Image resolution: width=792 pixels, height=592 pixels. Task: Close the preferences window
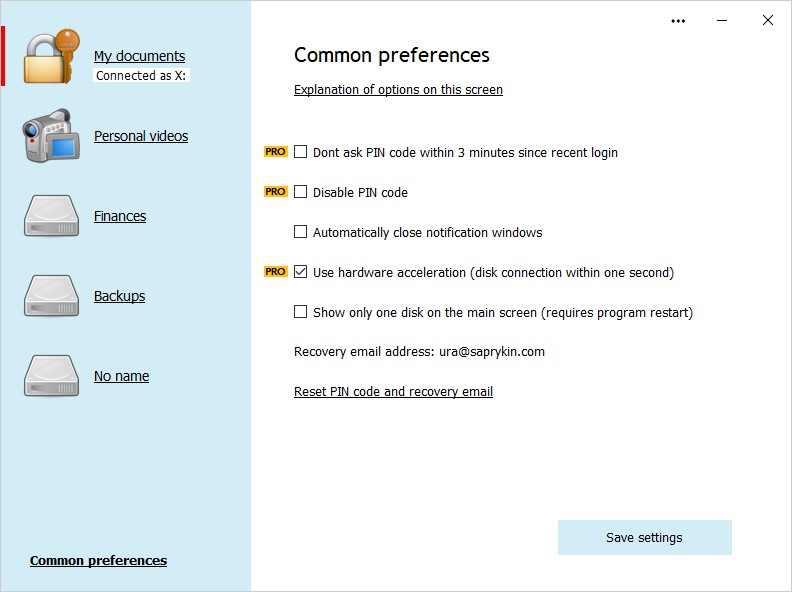pos(768,20)
